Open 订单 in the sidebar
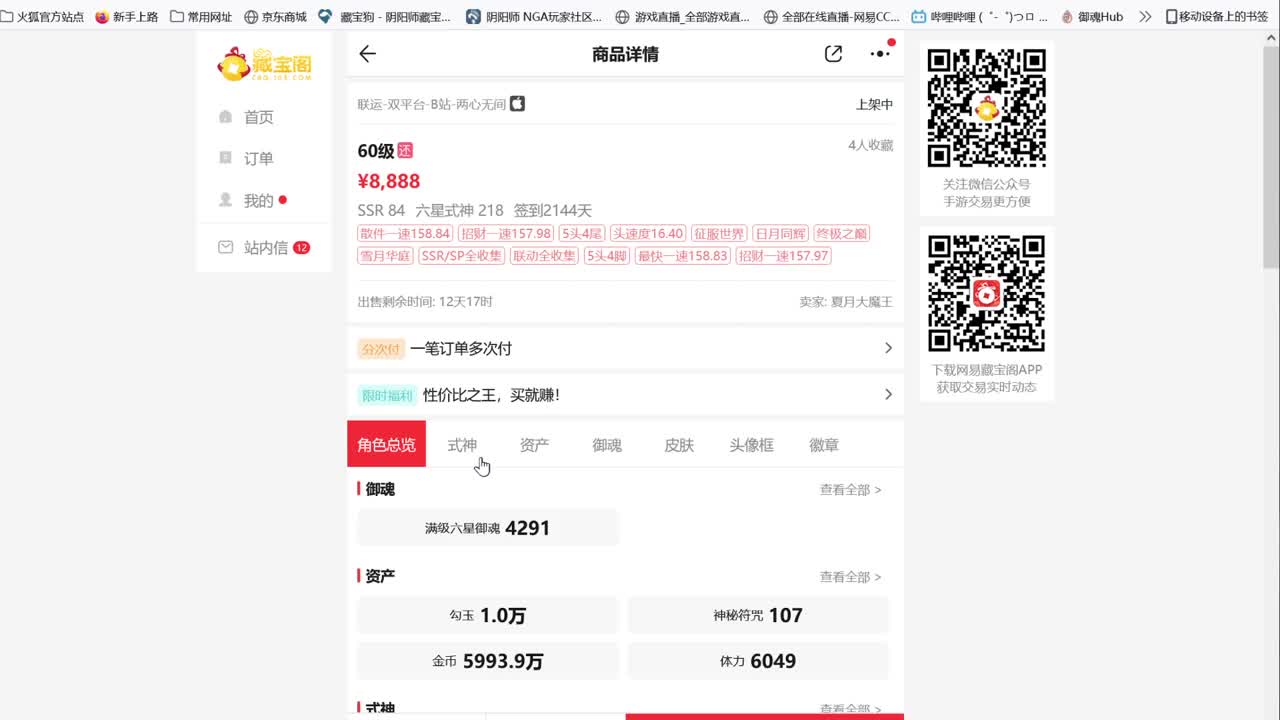Viewport: 1280px width, 720px height. [x=258, y=158]
